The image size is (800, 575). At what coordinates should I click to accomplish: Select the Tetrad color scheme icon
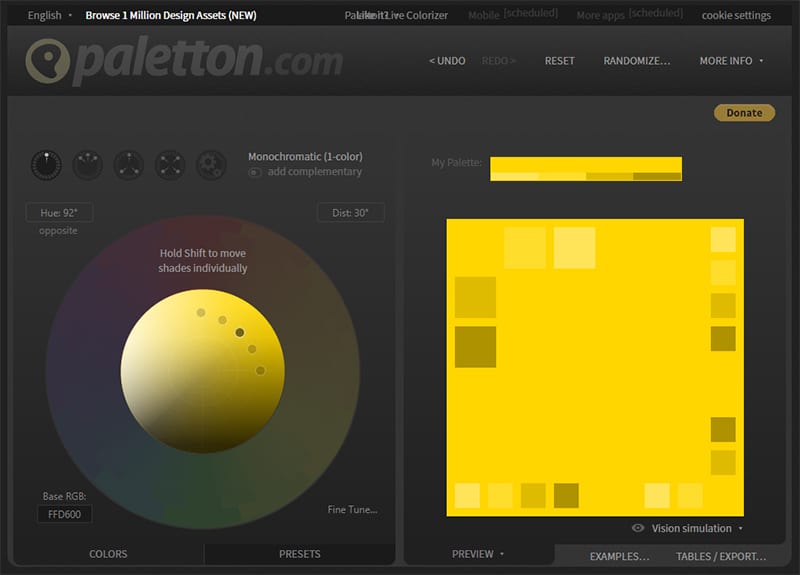170,165
